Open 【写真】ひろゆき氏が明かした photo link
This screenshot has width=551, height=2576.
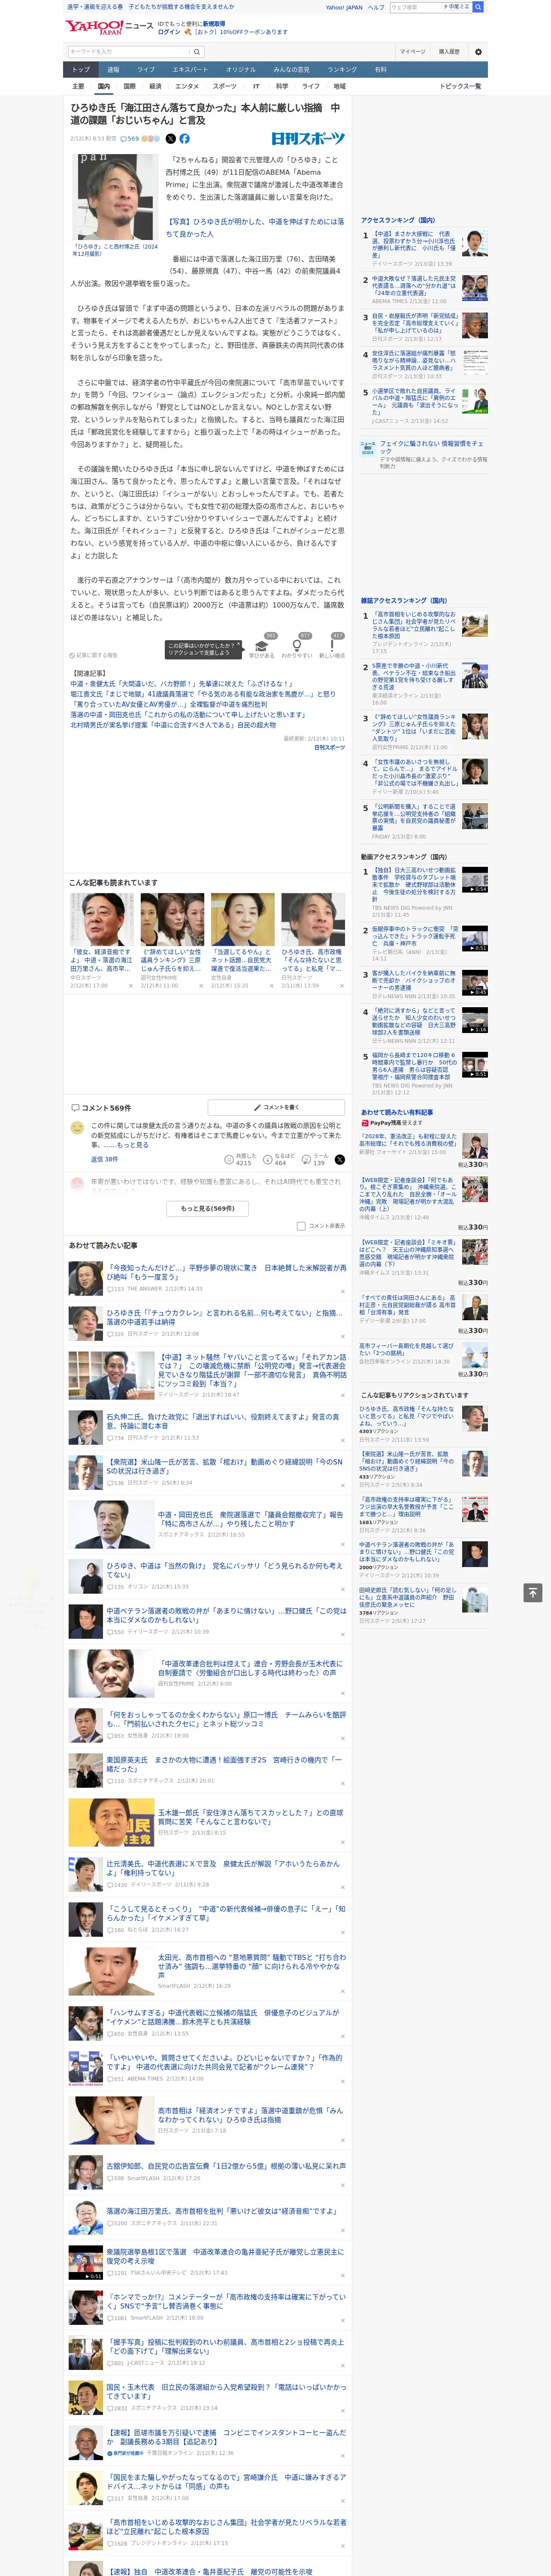pyautogui.click(x=254, y=227)
